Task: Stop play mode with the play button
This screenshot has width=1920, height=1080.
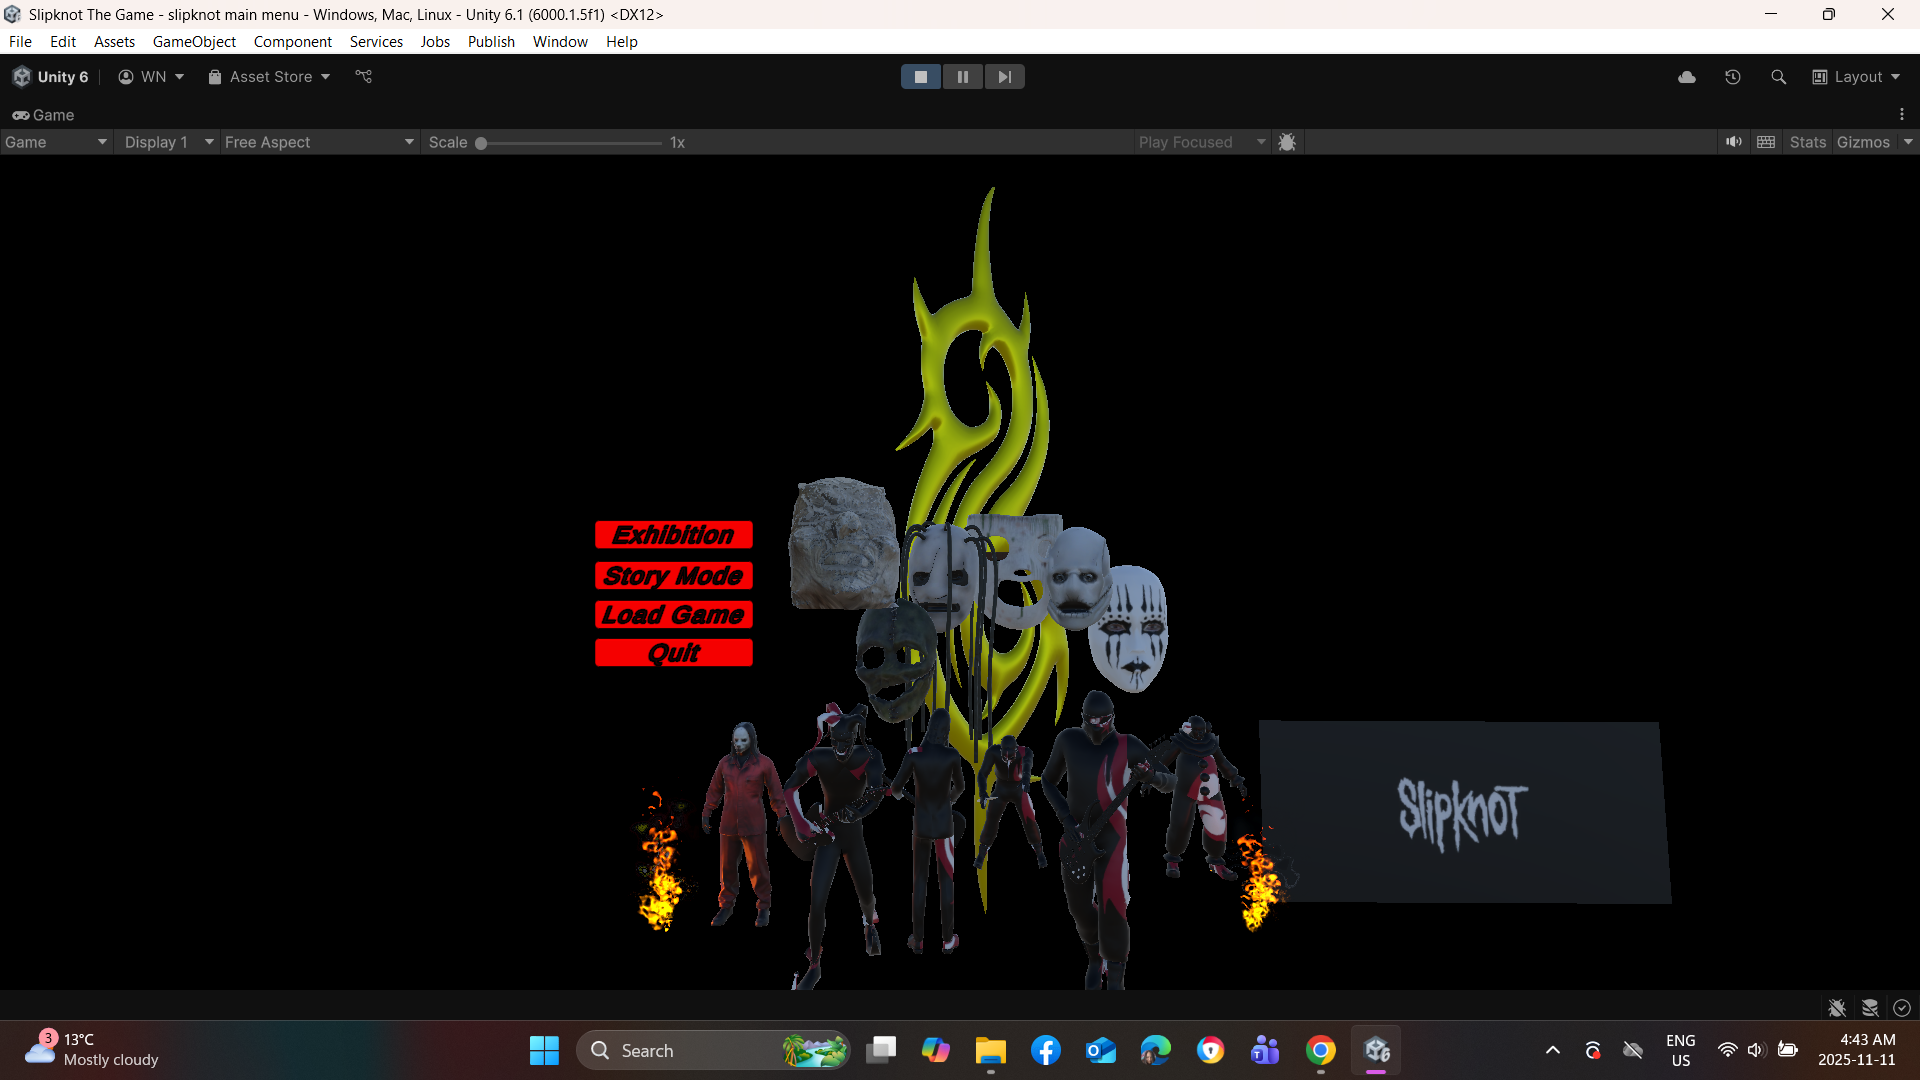Action: point(920,77)
